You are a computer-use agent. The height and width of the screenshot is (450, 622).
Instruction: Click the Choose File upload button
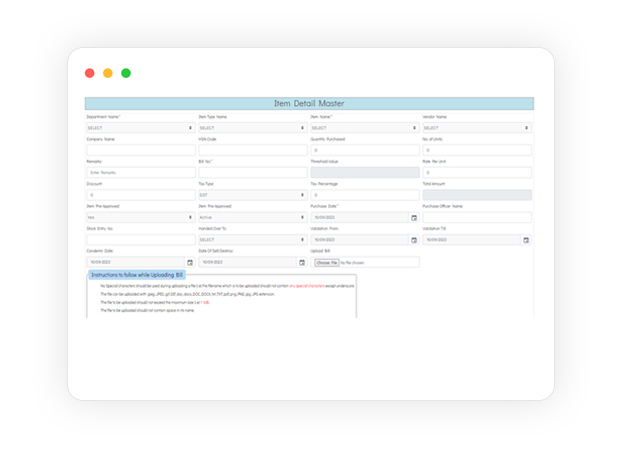tap(327, 263)
